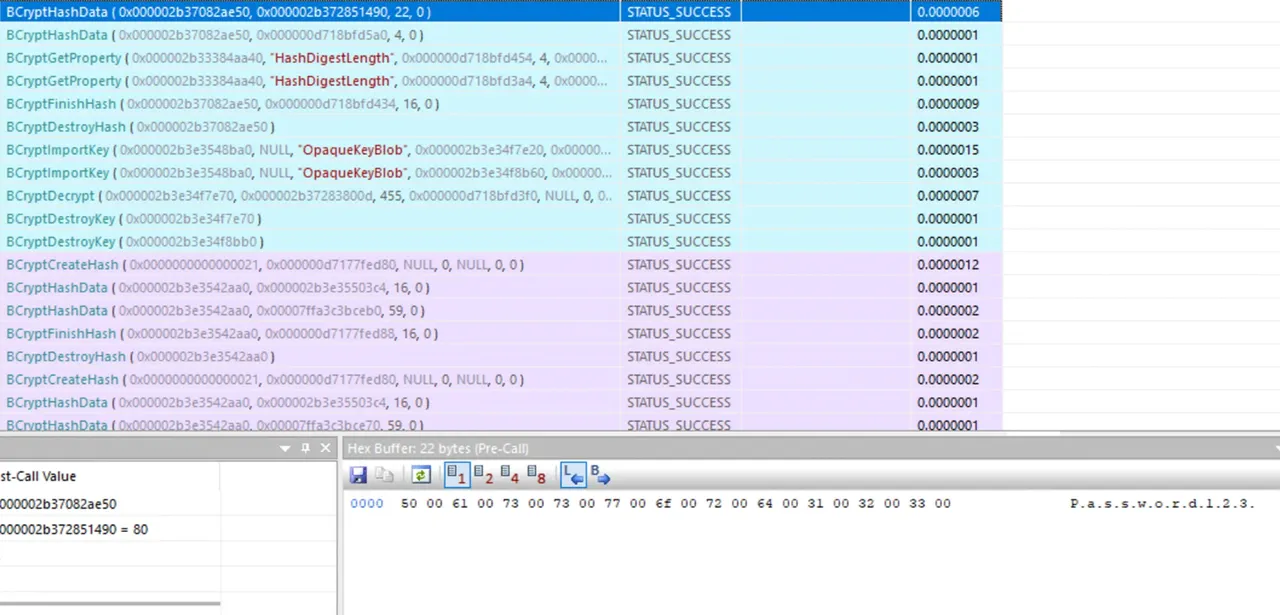
Task: Switch to big-endian byte order
Action: 600,474
